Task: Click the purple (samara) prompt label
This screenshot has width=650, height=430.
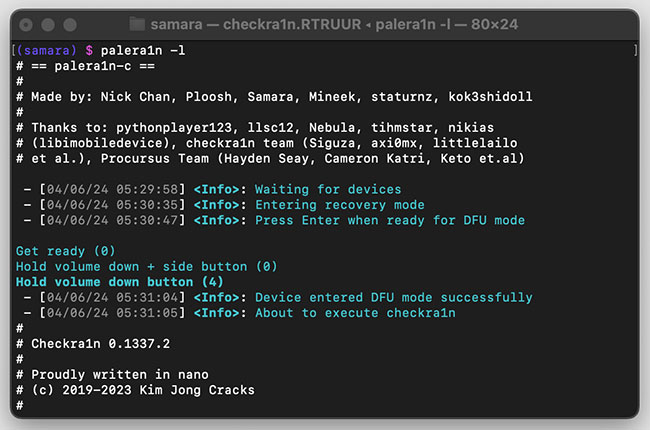Action: pyautogui.click(x=46, y=51)
